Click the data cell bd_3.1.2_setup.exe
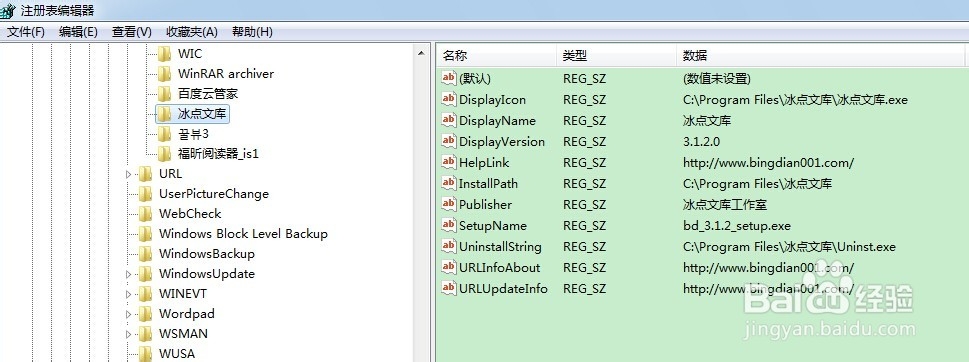The width and height of the screenshot is (969, 362). [737, 225]
